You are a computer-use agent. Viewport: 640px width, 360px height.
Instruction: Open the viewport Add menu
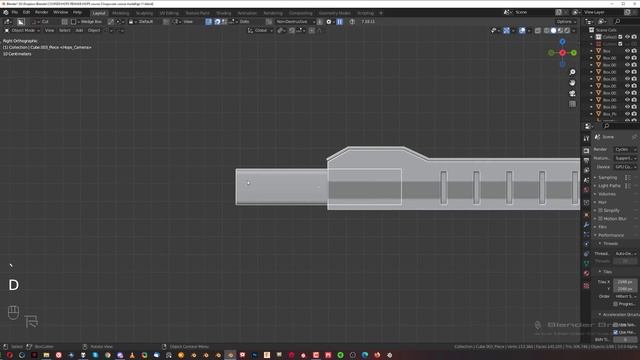click(79, 31)
